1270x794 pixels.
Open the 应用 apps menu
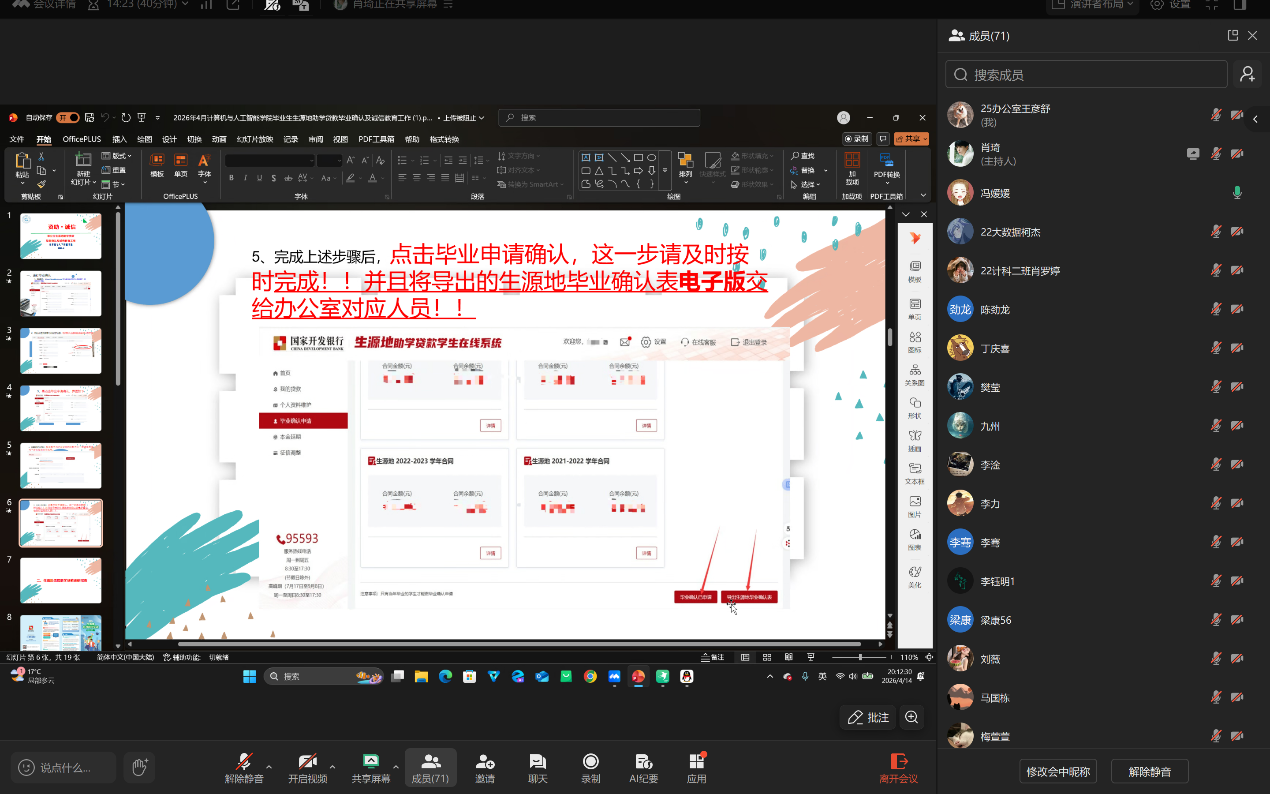click(x=697, y=767)
